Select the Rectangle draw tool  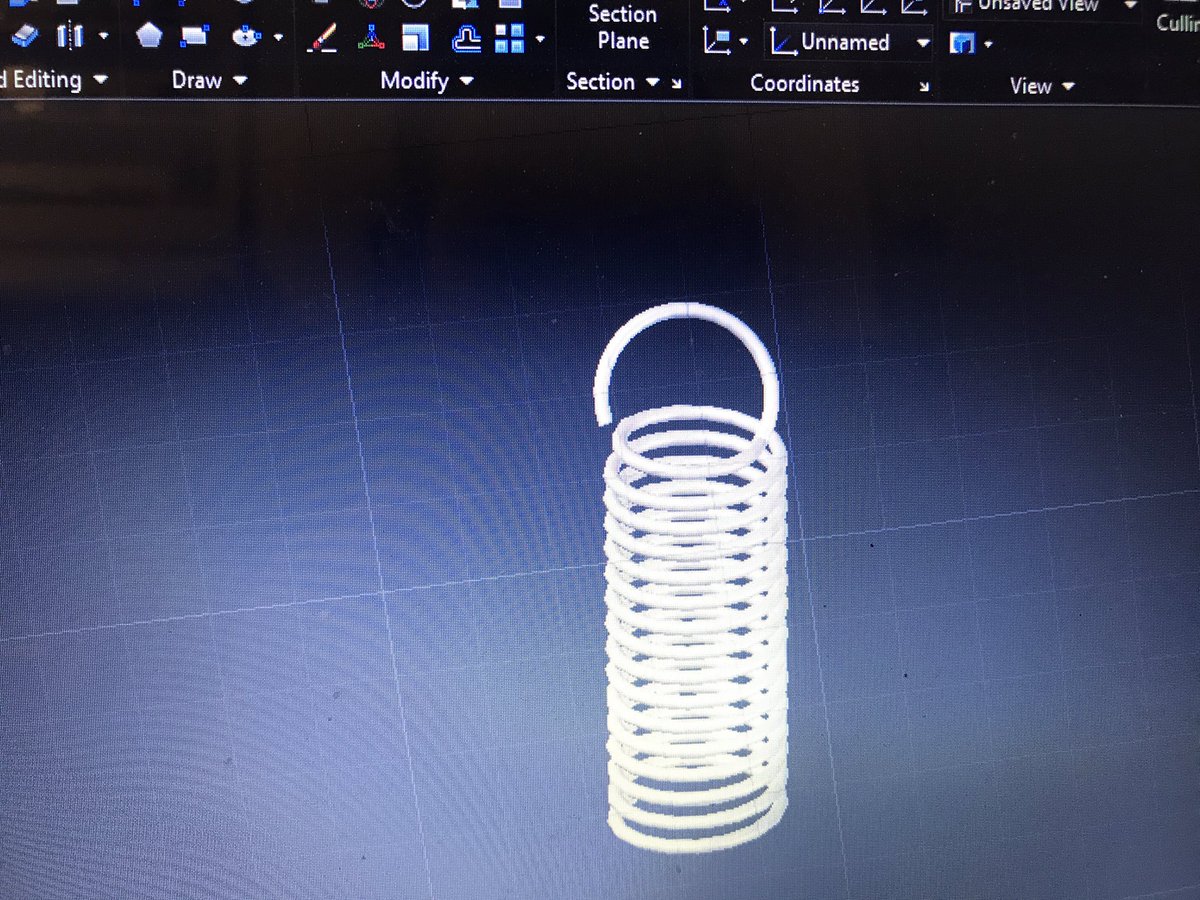click(x=195, y=37)
